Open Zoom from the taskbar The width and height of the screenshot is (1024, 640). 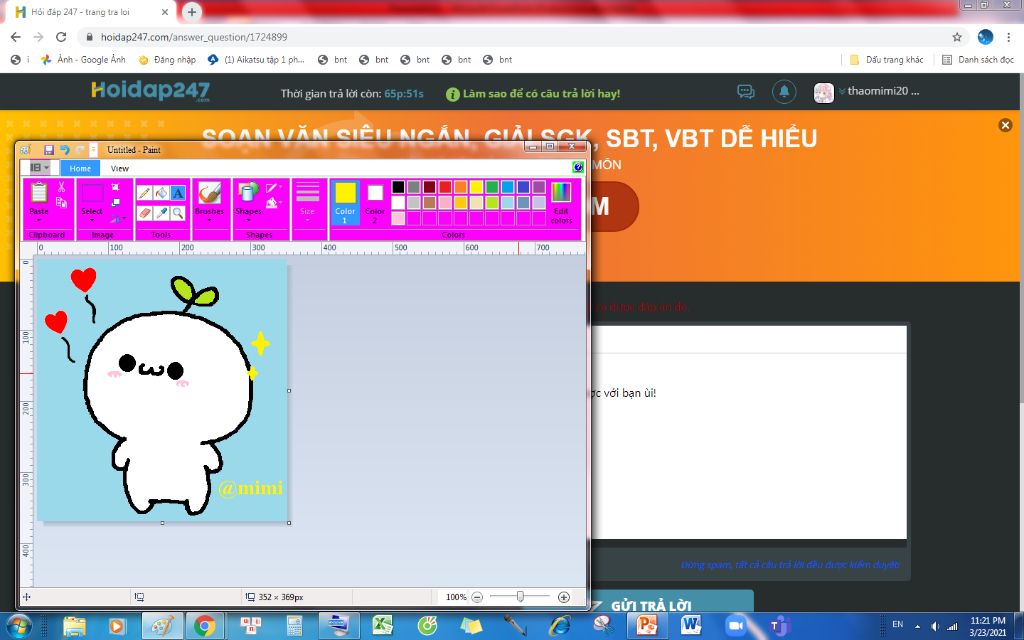click(735, 626)
